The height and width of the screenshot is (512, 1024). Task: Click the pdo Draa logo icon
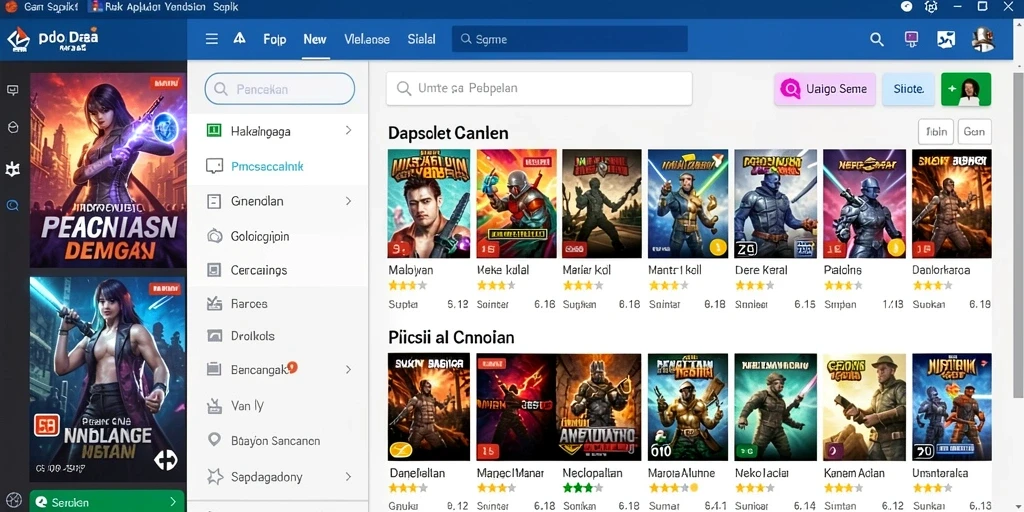point(18,40)
